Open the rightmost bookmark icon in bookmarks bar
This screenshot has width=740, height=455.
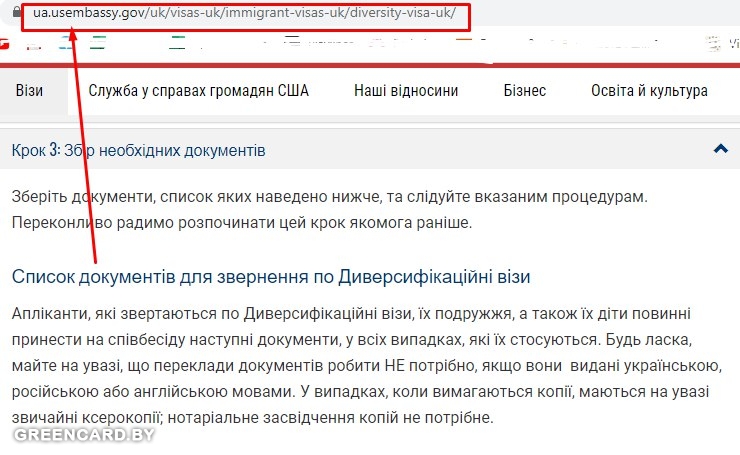(714, 42)
